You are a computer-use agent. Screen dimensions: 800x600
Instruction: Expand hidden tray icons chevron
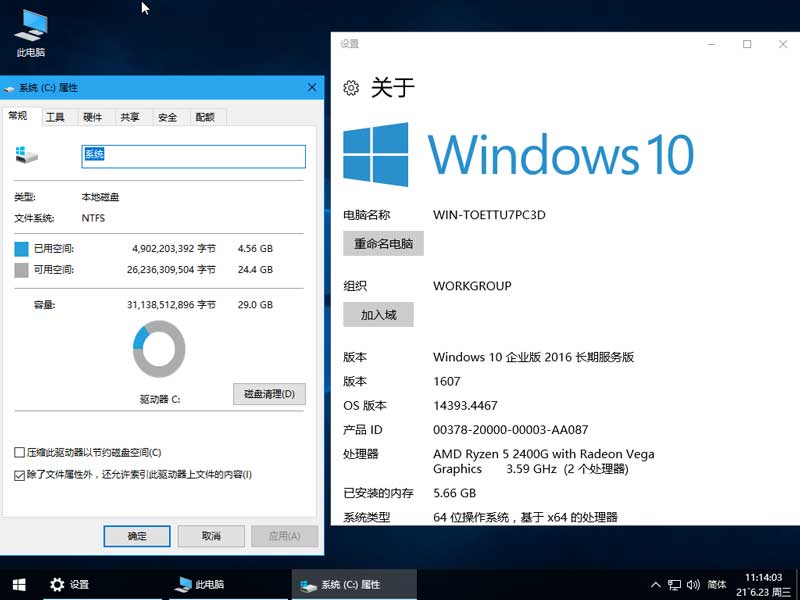[x=656, y=585]
